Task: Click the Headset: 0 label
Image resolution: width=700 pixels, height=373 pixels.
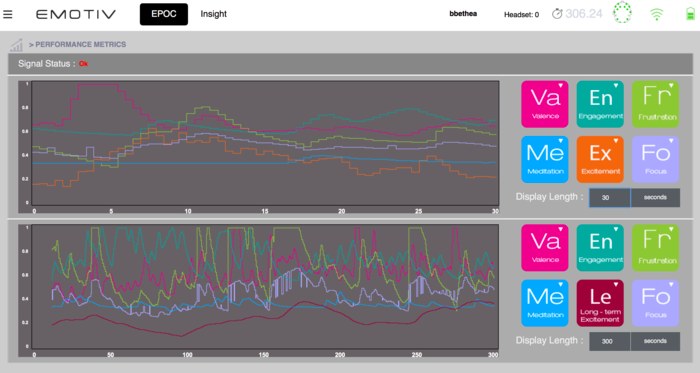Action: point(521,15)
